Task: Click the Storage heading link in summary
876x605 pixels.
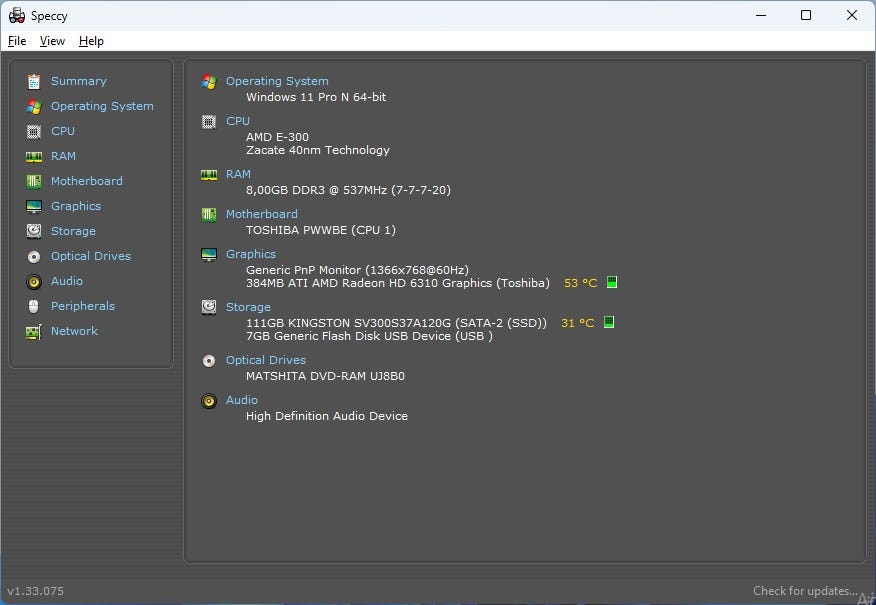Action: [x=248, y=307]
